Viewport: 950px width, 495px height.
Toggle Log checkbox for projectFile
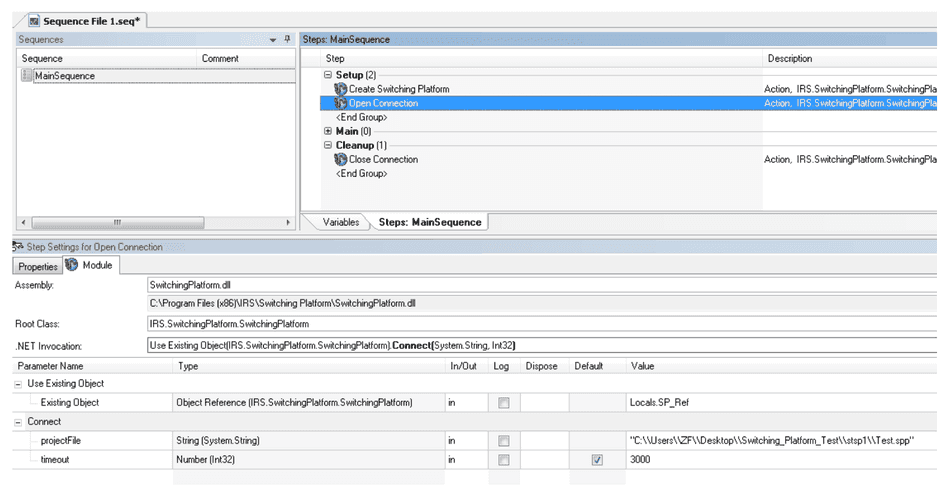[x=503, y=441]
